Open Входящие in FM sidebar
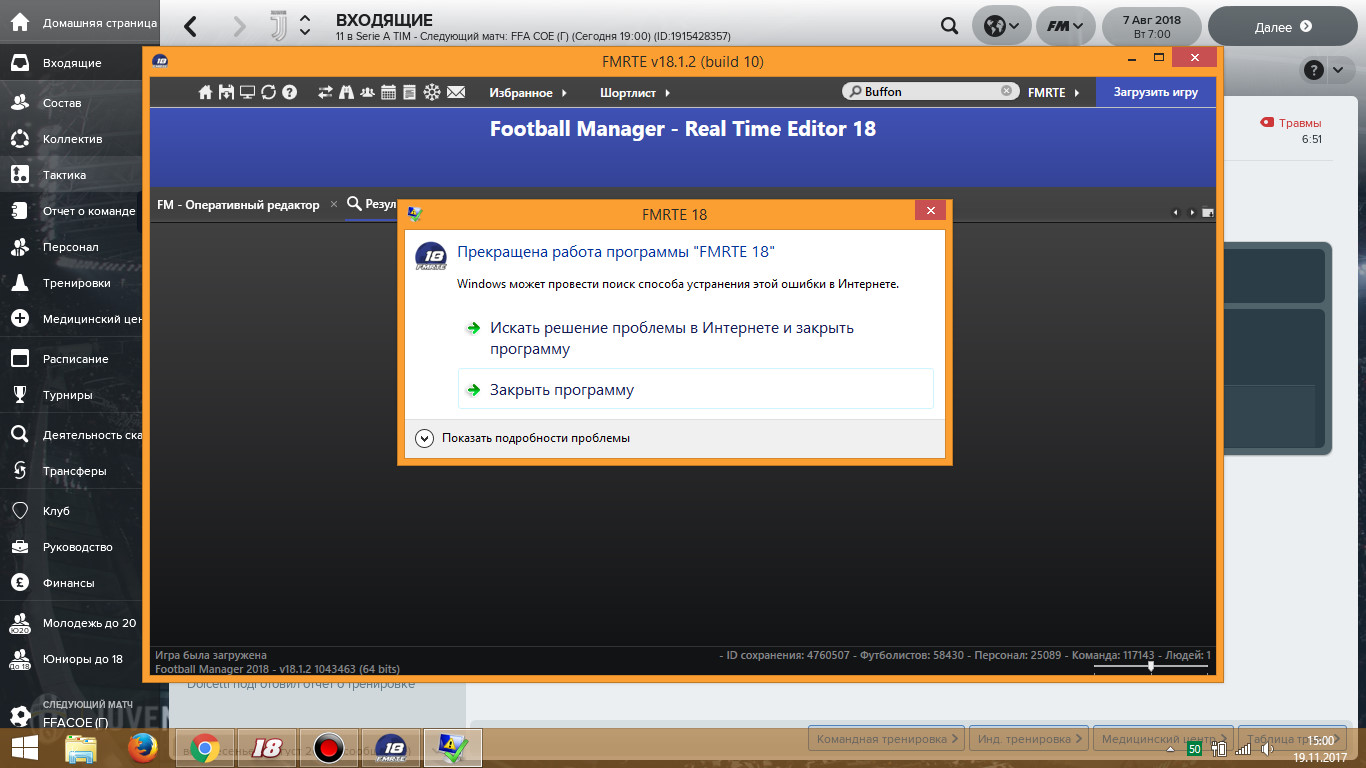Viewport: 1366px width, 768px height. pyautogui.click(x=71, y=63)
